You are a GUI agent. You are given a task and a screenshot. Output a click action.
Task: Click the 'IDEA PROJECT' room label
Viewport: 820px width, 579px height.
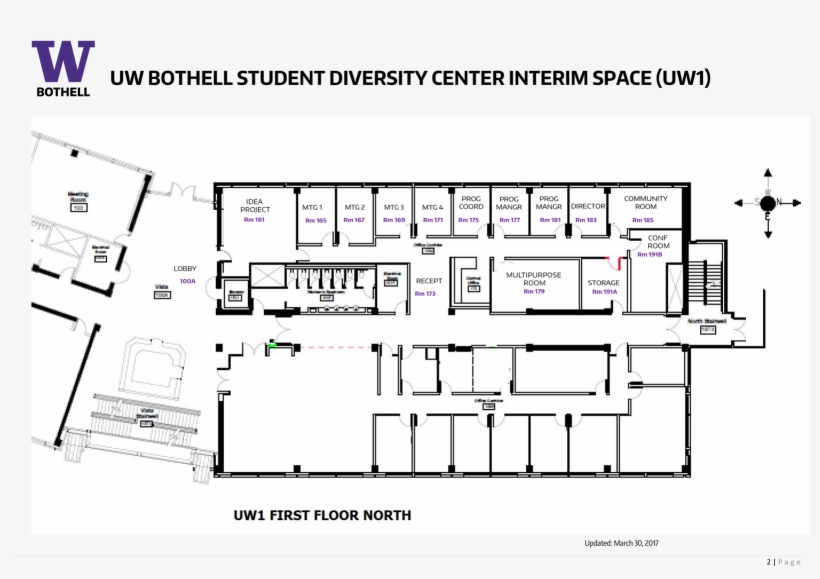(255, 205)
